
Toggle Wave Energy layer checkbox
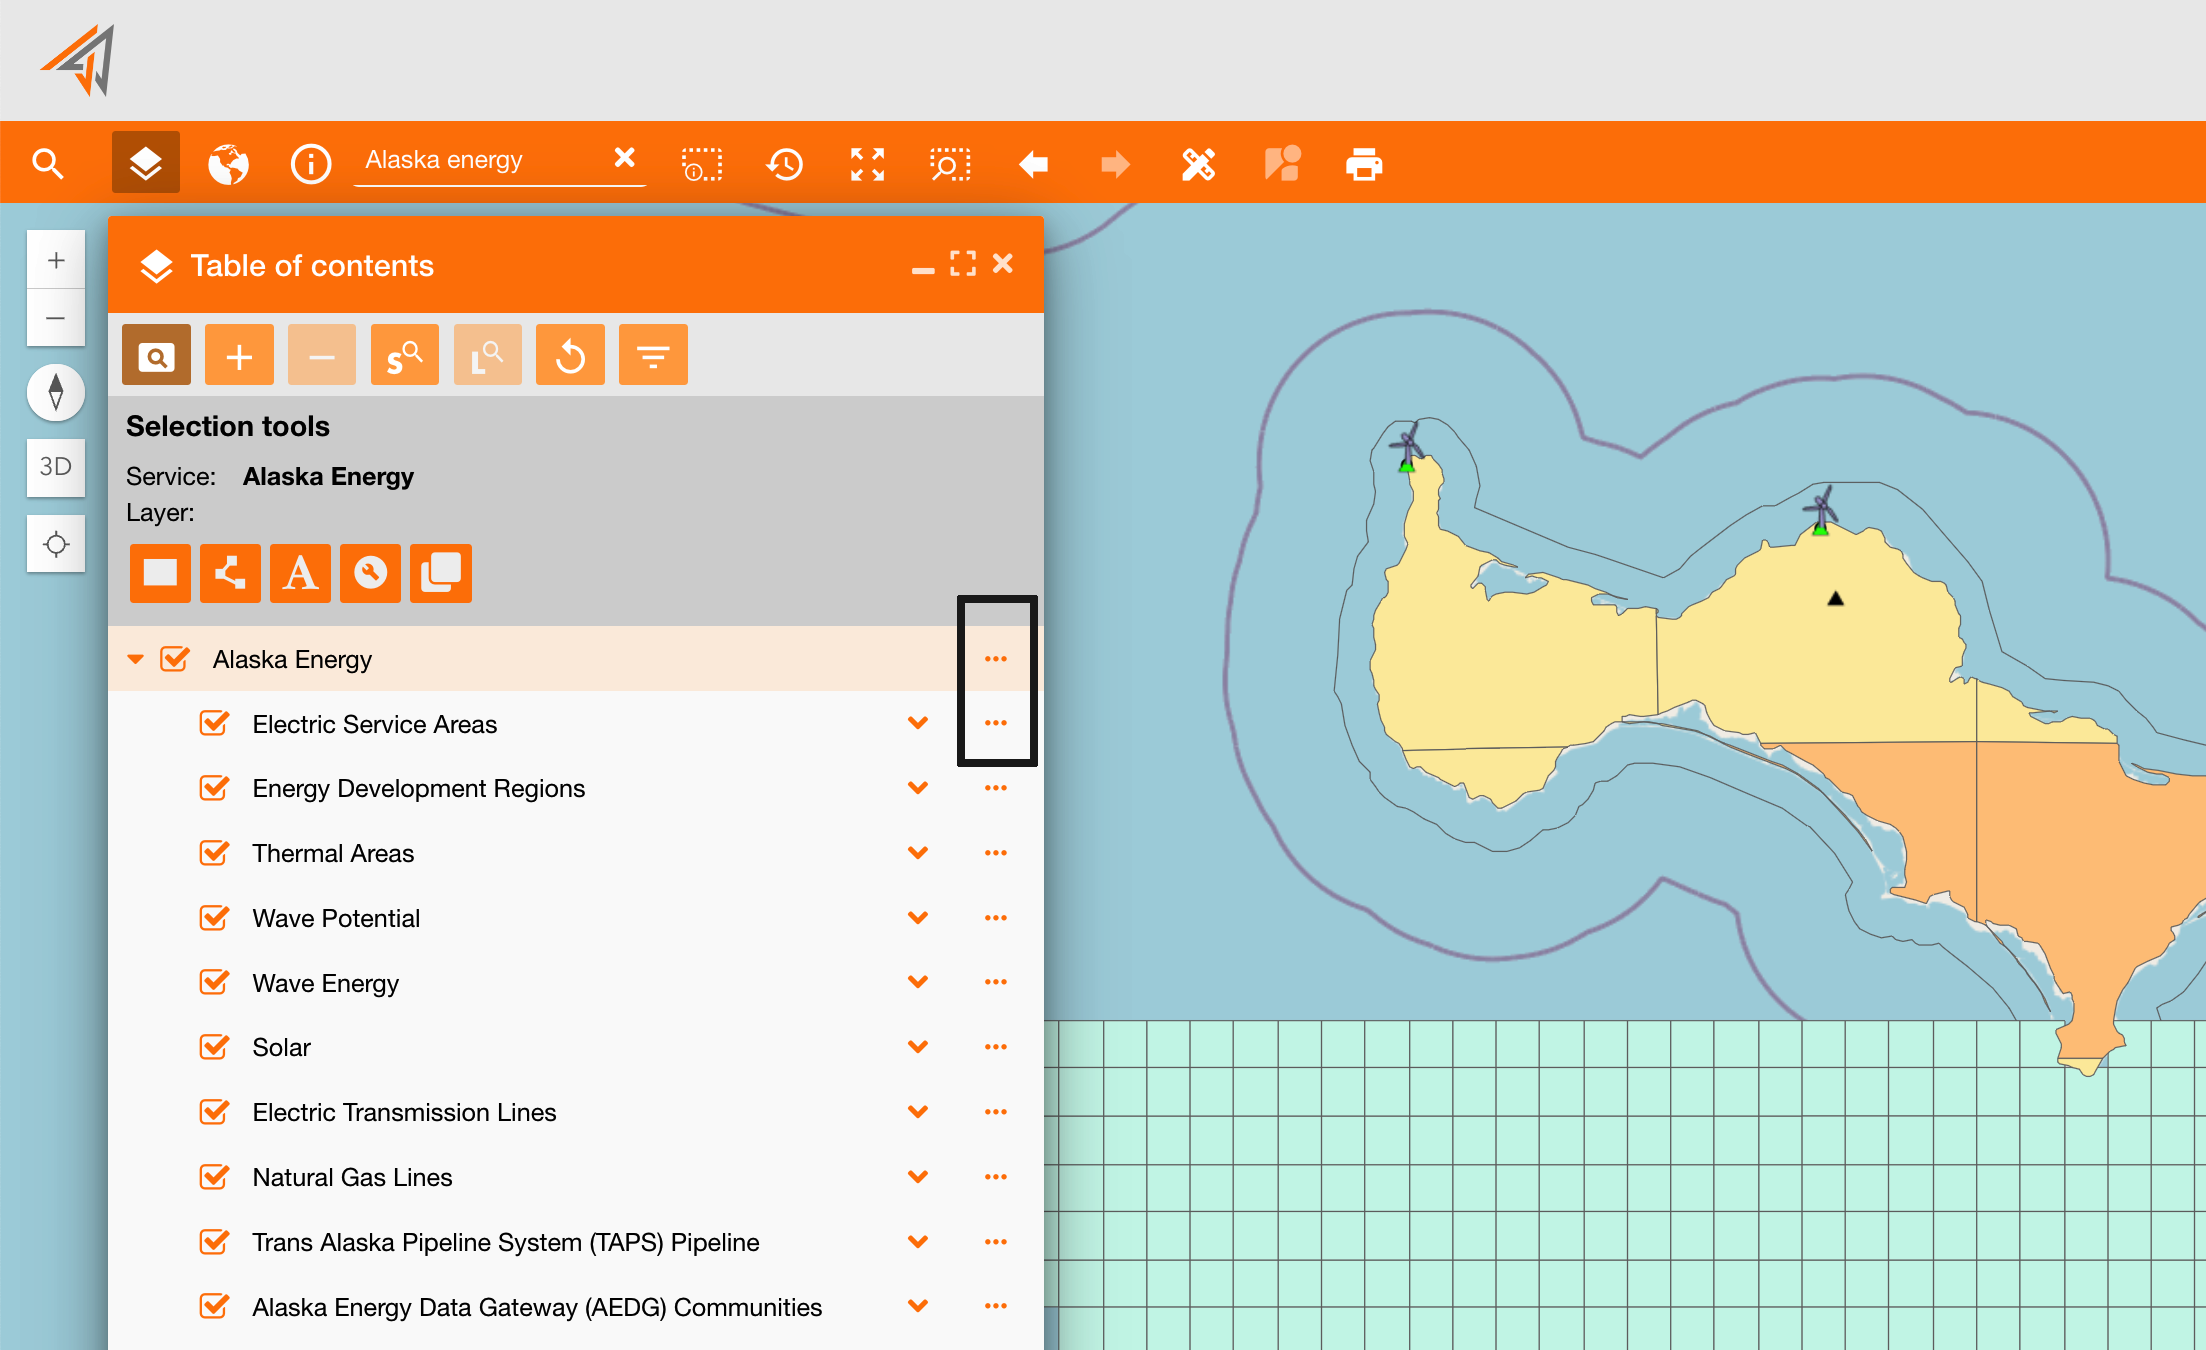tap(214, 982)
